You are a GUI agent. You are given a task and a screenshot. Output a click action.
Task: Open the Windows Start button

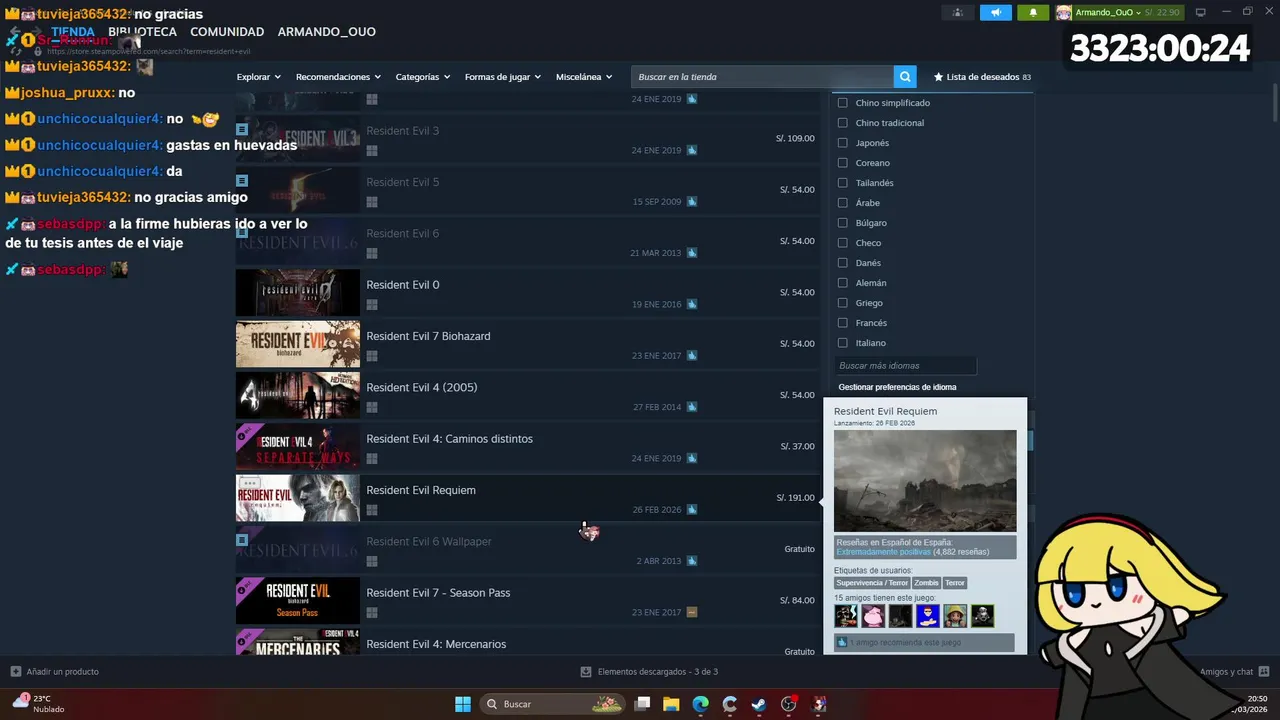(x=463, y=704)
